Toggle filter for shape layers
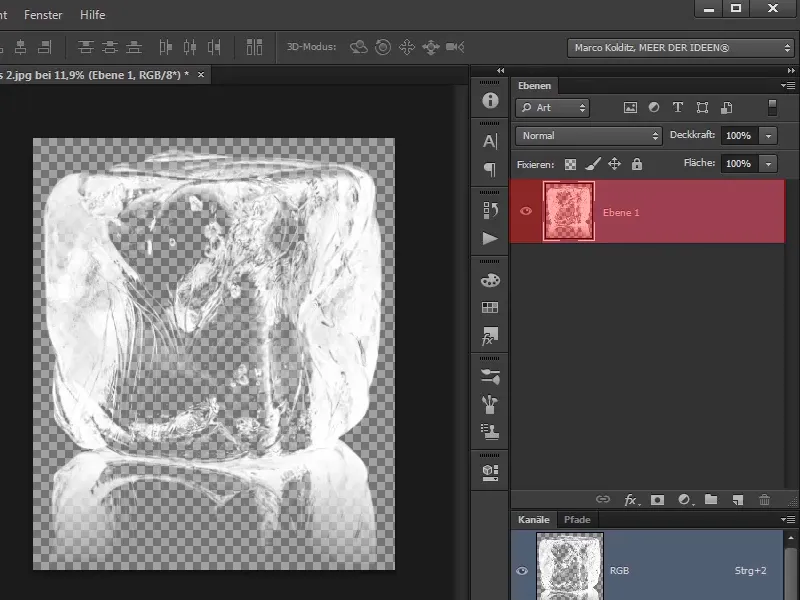This screenshot has width=800, height=600. tap(702, 108)
